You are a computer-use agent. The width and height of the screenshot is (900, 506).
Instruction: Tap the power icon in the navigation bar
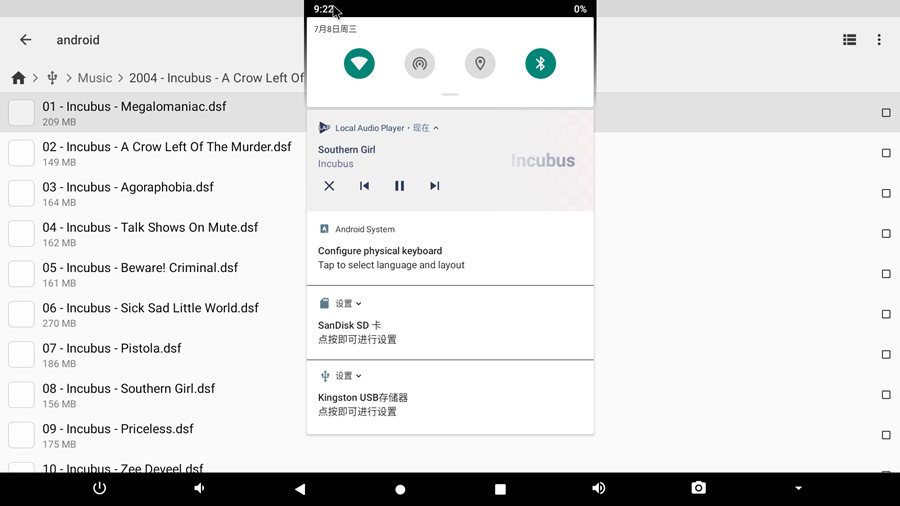(99, 488)
